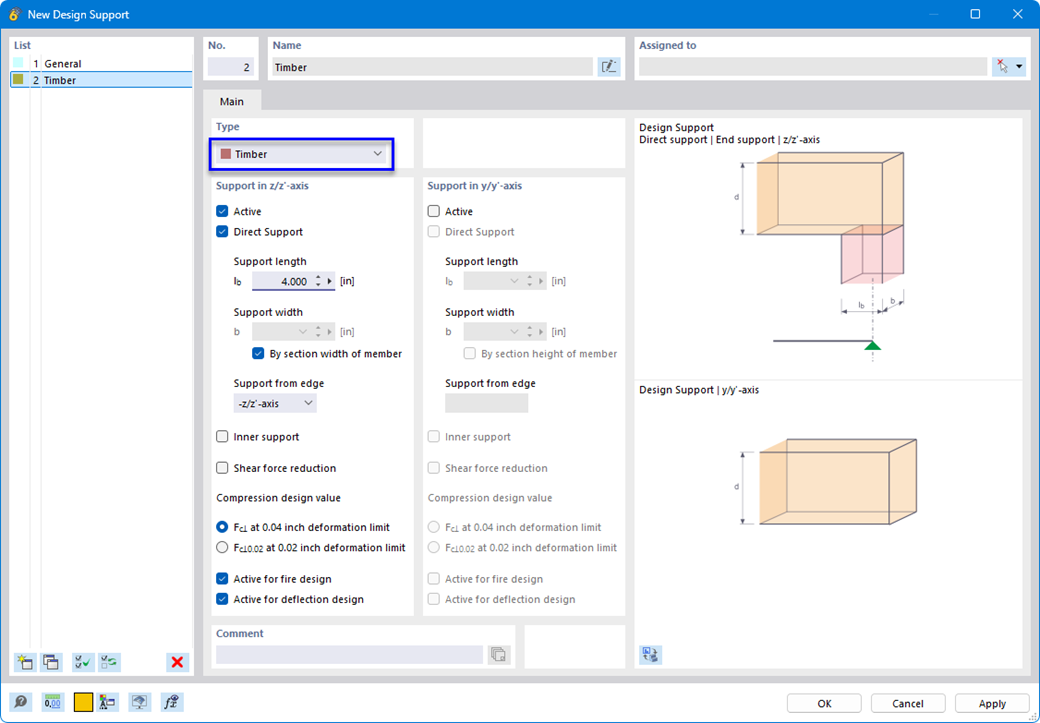
Task: Select General in the list
Action: (x=63, y=64)
